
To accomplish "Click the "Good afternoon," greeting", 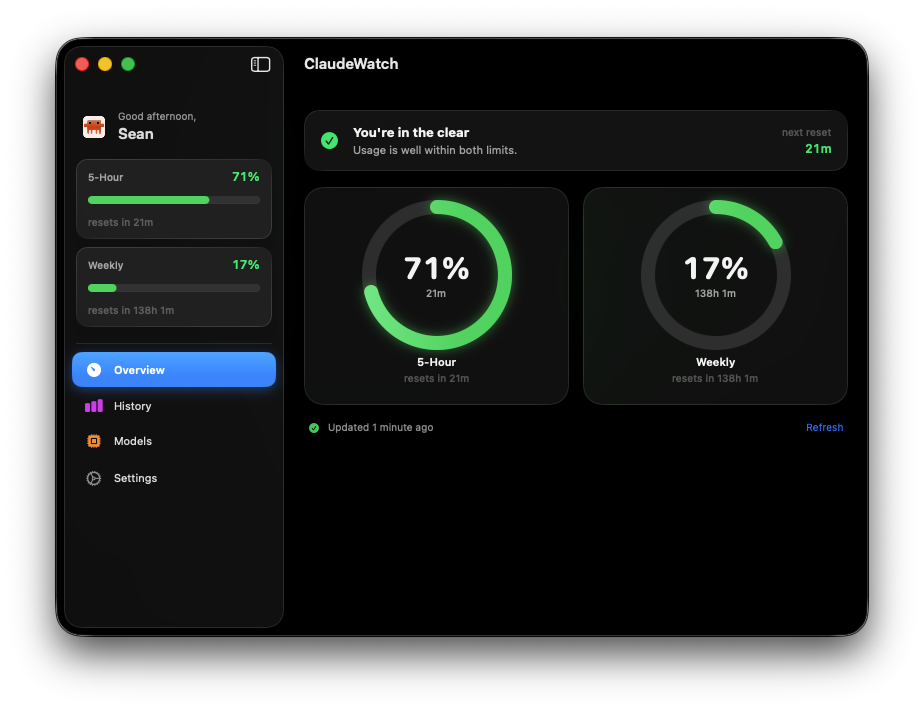I will click(x=157, y=116).
